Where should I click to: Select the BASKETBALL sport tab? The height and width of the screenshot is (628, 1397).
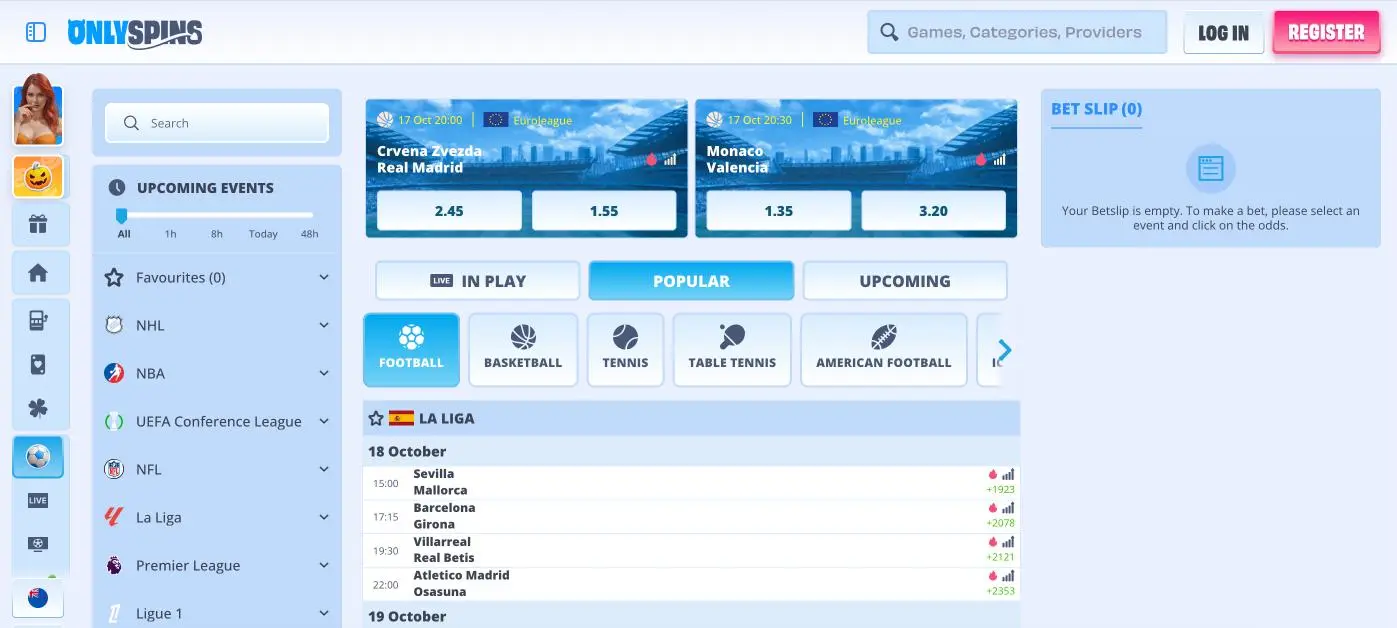tap(523, 349)
